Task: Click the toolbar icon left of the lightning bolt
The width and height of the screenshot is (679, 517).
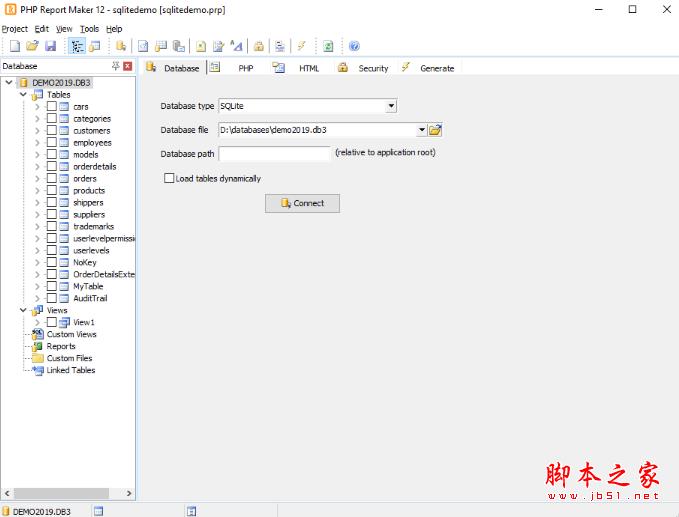Action: 280,46
